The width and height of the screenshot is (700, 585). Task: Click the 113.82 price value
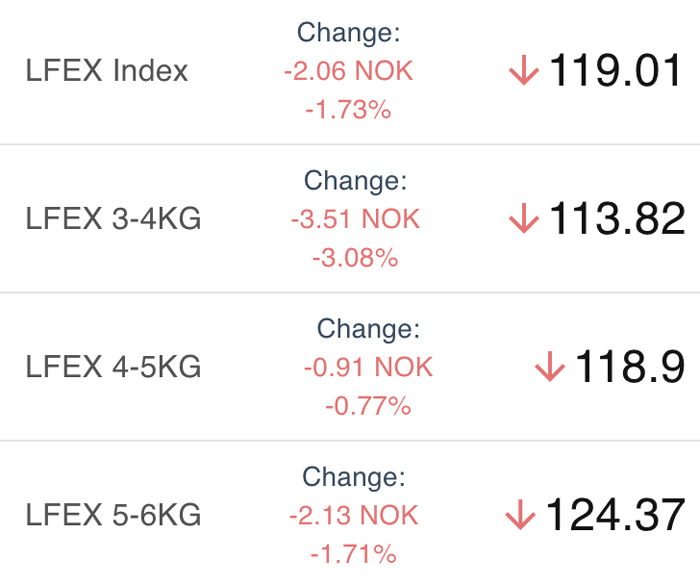[x=617, y=218]
